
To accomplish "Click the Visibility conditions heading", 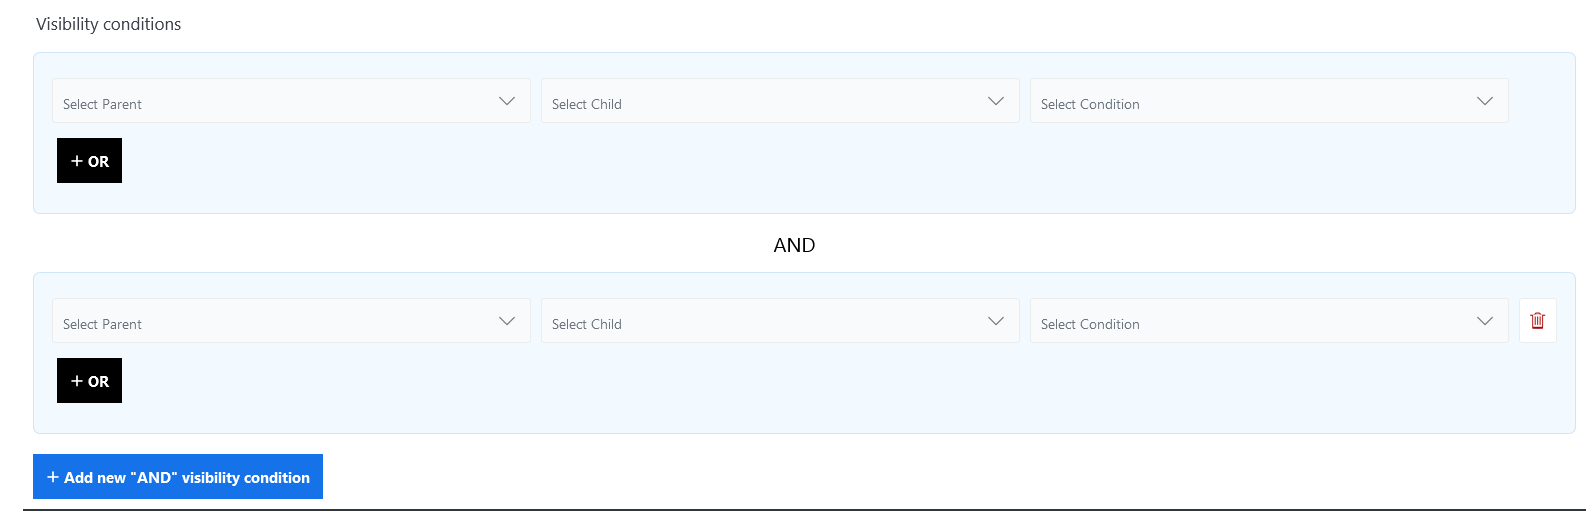I will pyautogui.click(x=108, y=24).
